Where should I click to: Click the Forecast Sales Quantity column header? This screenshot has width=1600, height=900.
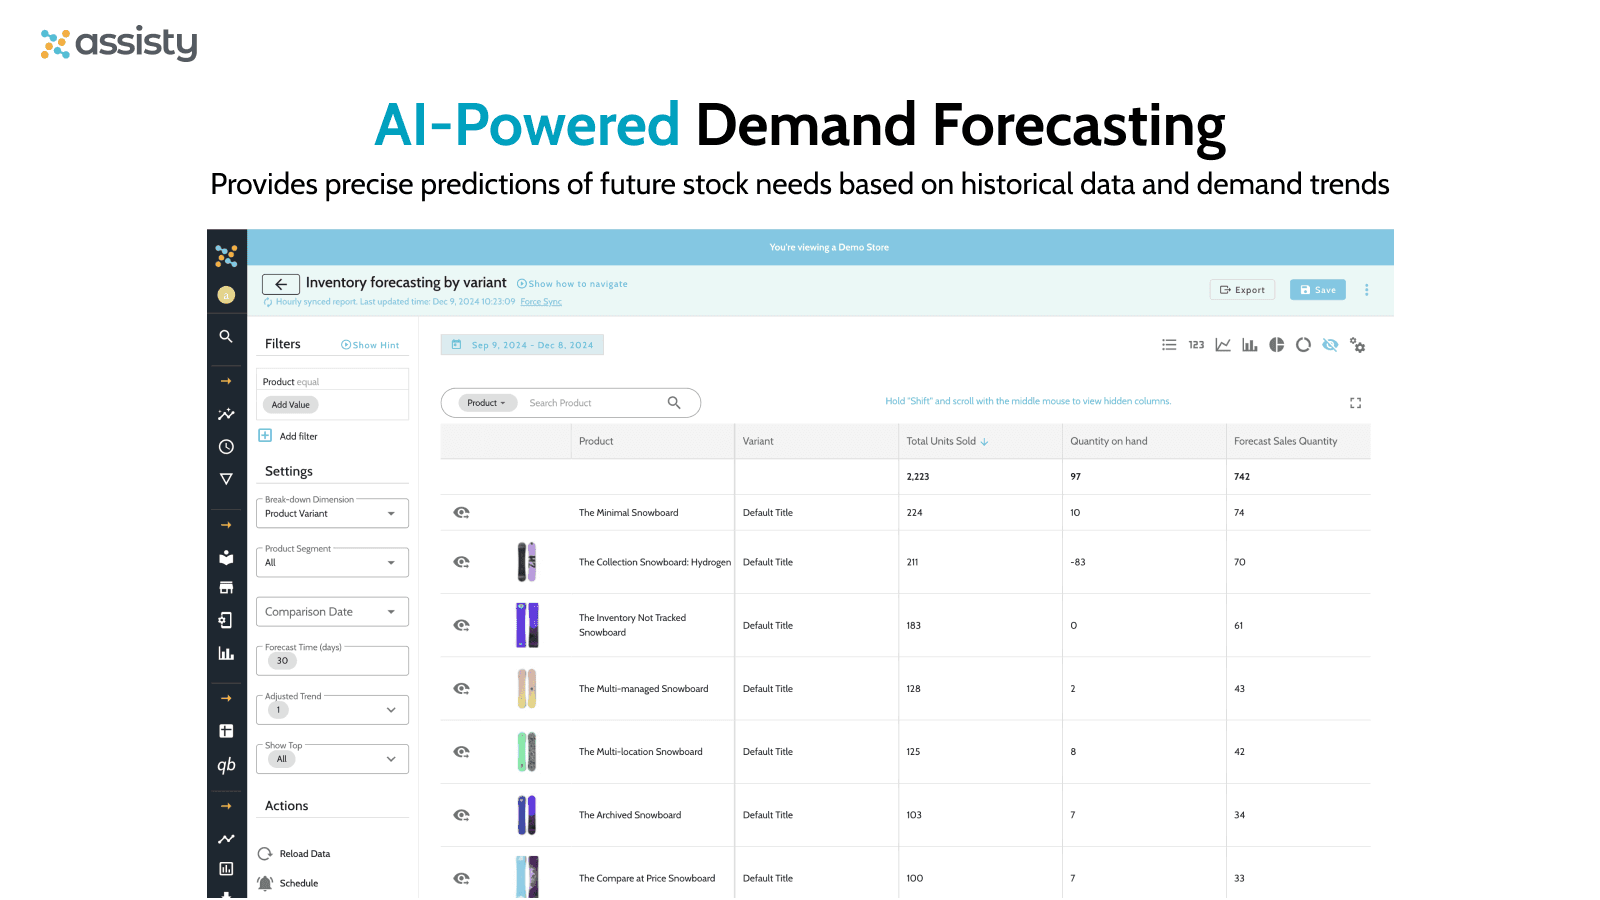1285,441
